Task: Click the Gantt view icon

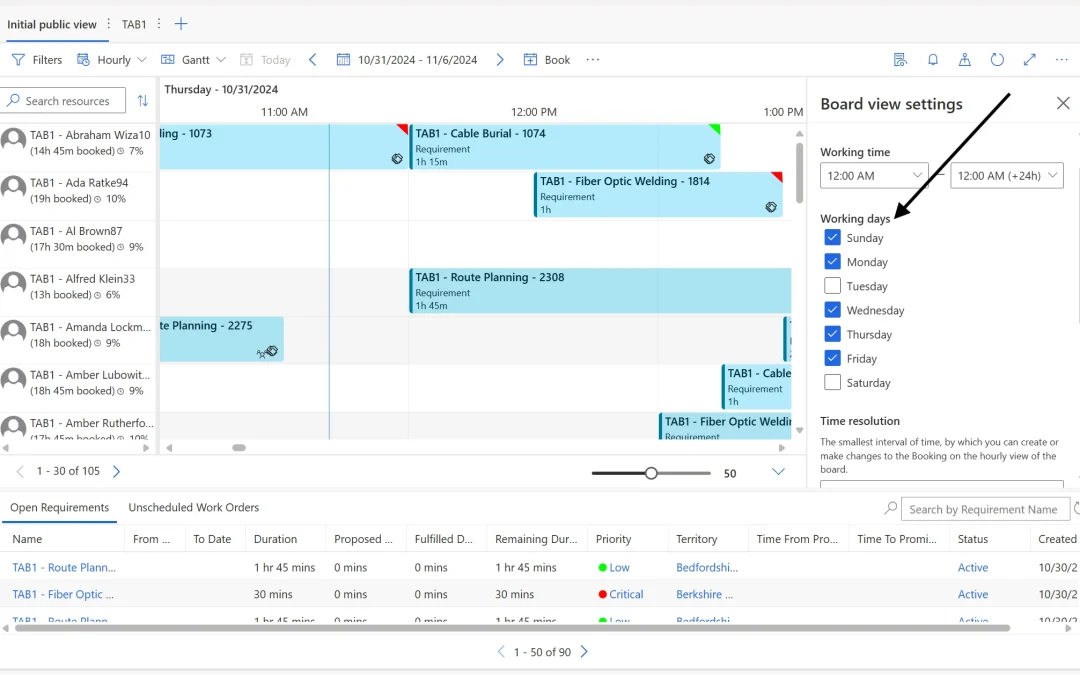Action: [167, 60]
